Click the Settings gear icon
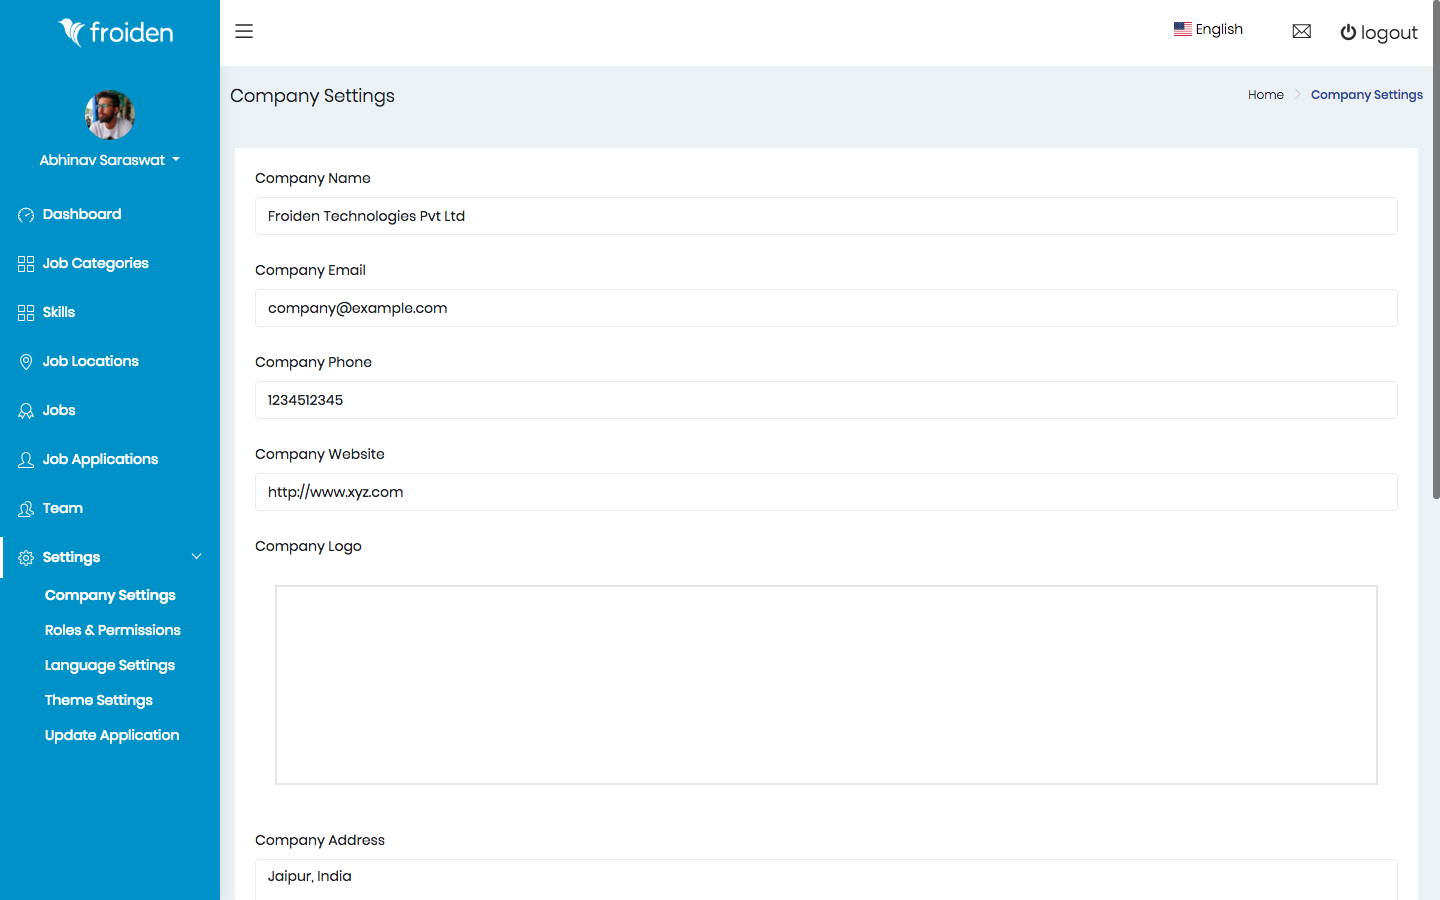The width and height of the screenshot is (1440, 900). (x=26, y=558)
